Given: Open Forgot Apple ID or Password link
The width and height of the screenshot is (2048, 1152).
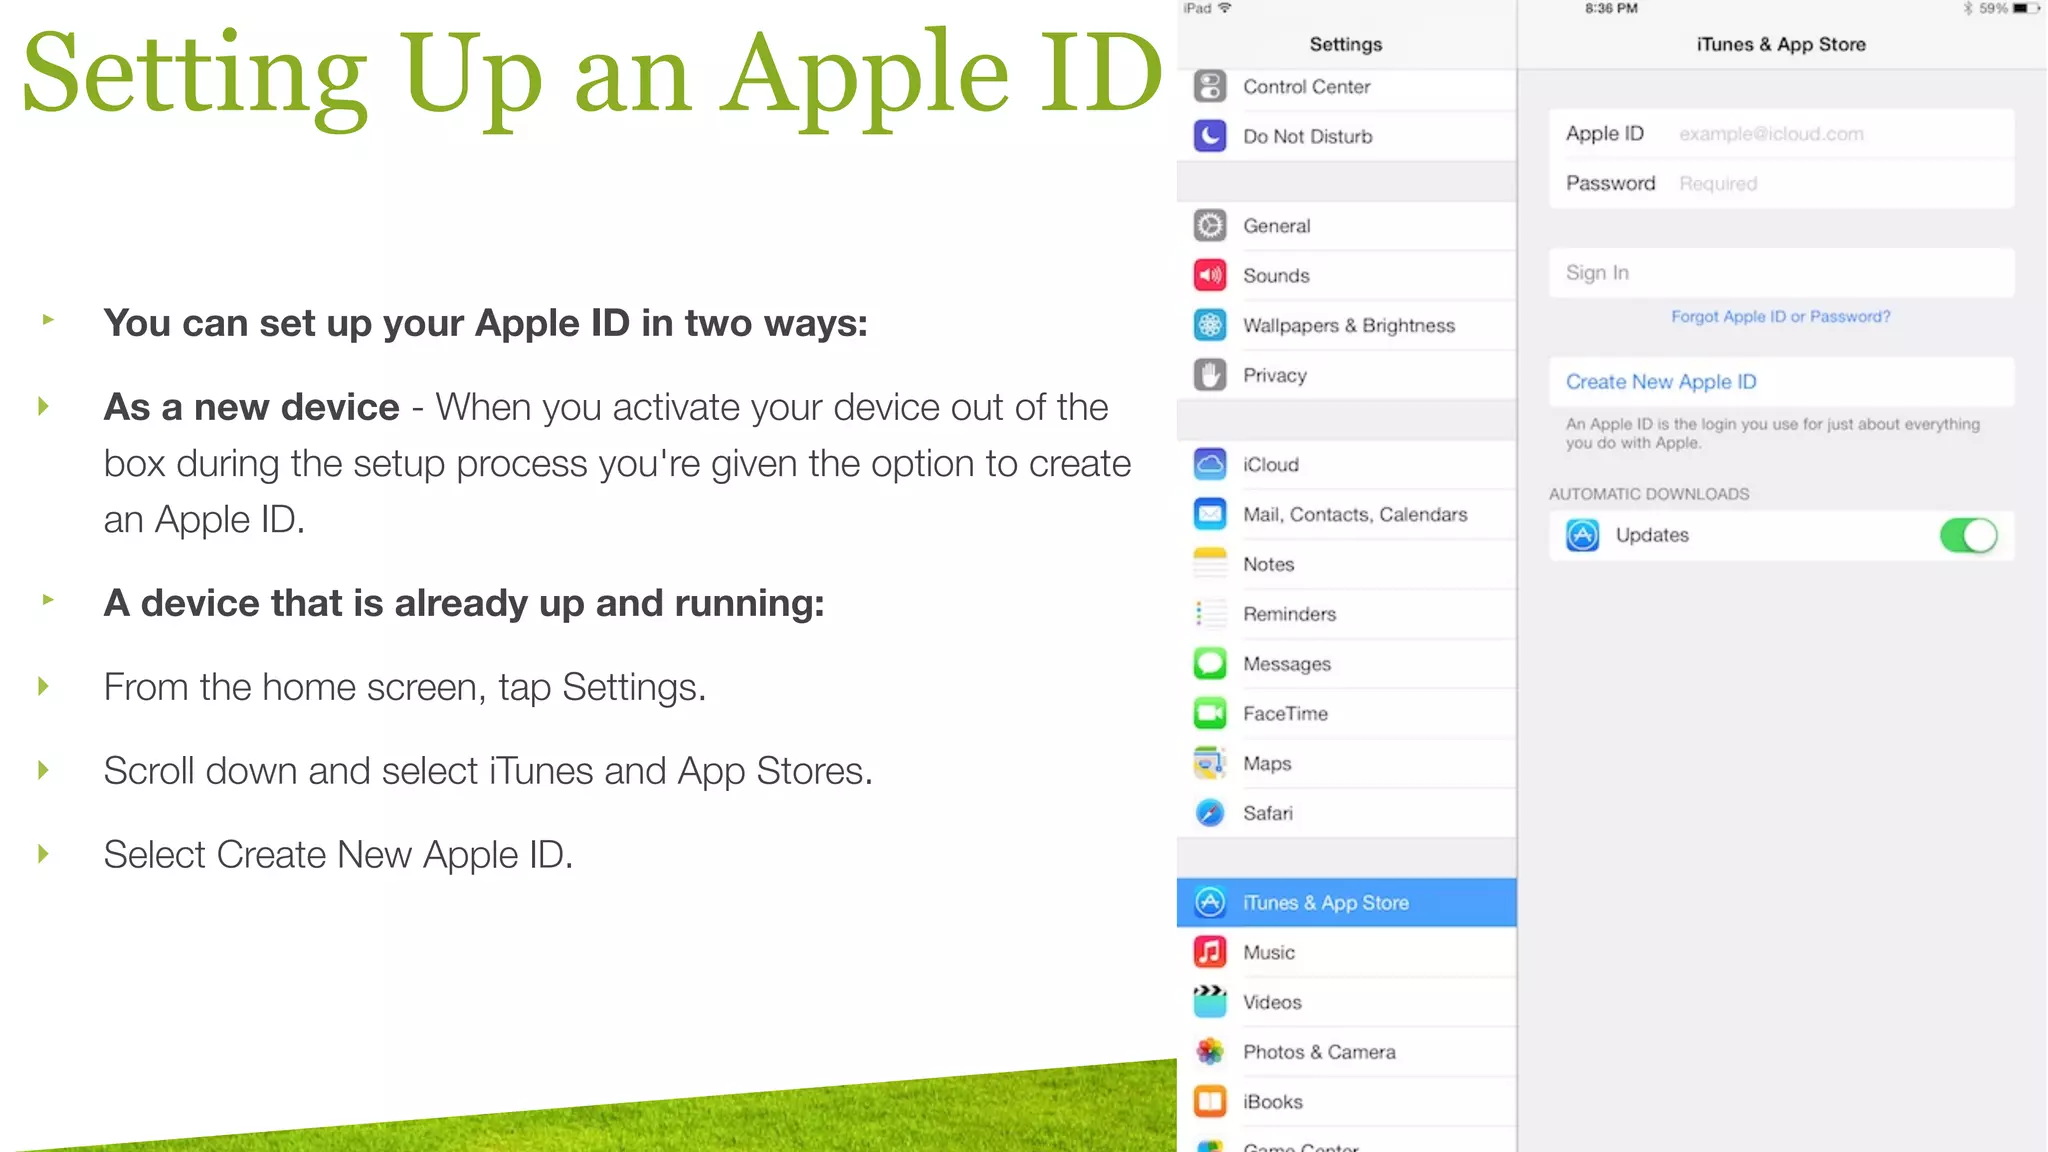Looking at the screenshot, I should [x=1781, y=317].
